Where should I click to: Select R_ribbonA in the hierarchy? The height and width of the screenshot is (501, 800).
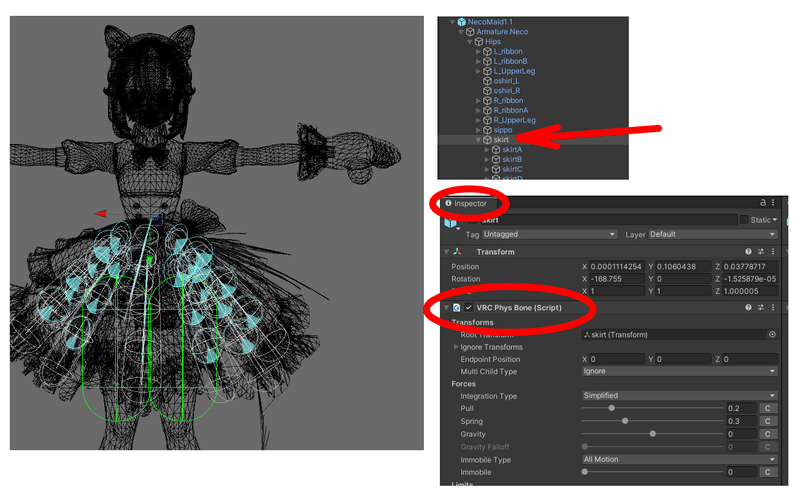[511, 110]
